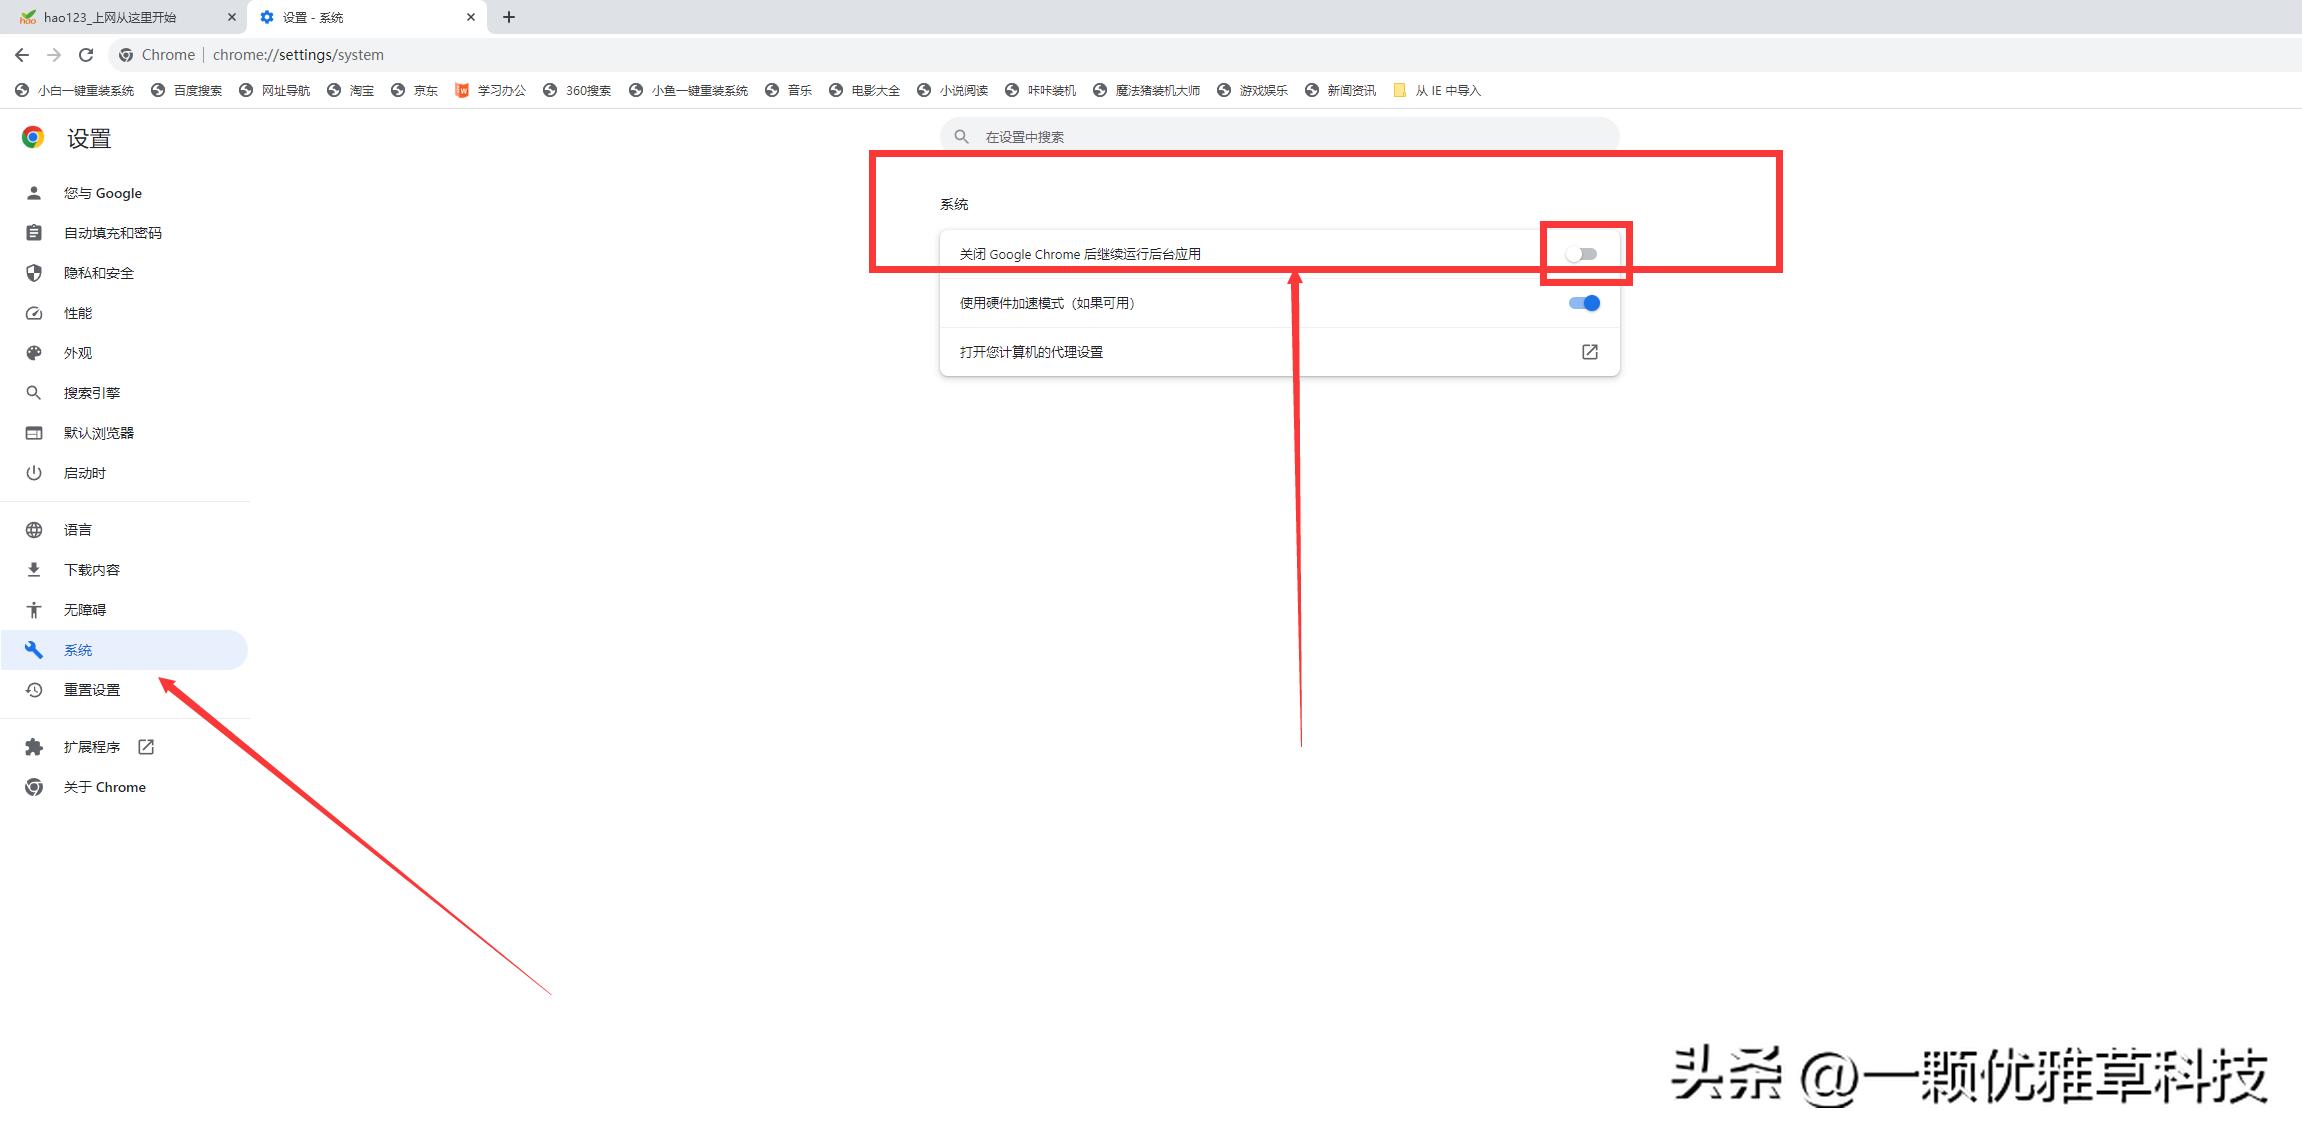Open the 学习办公 bookmark

(x=499, y=90)
